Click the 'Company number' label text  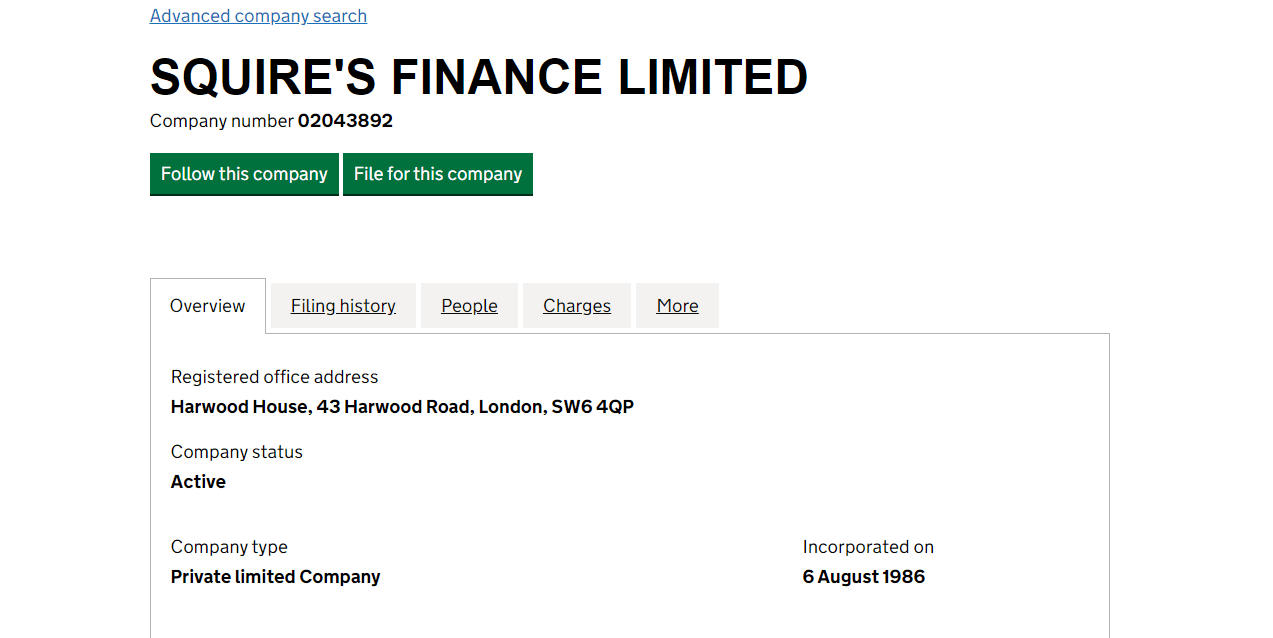(x=222, y=121)
